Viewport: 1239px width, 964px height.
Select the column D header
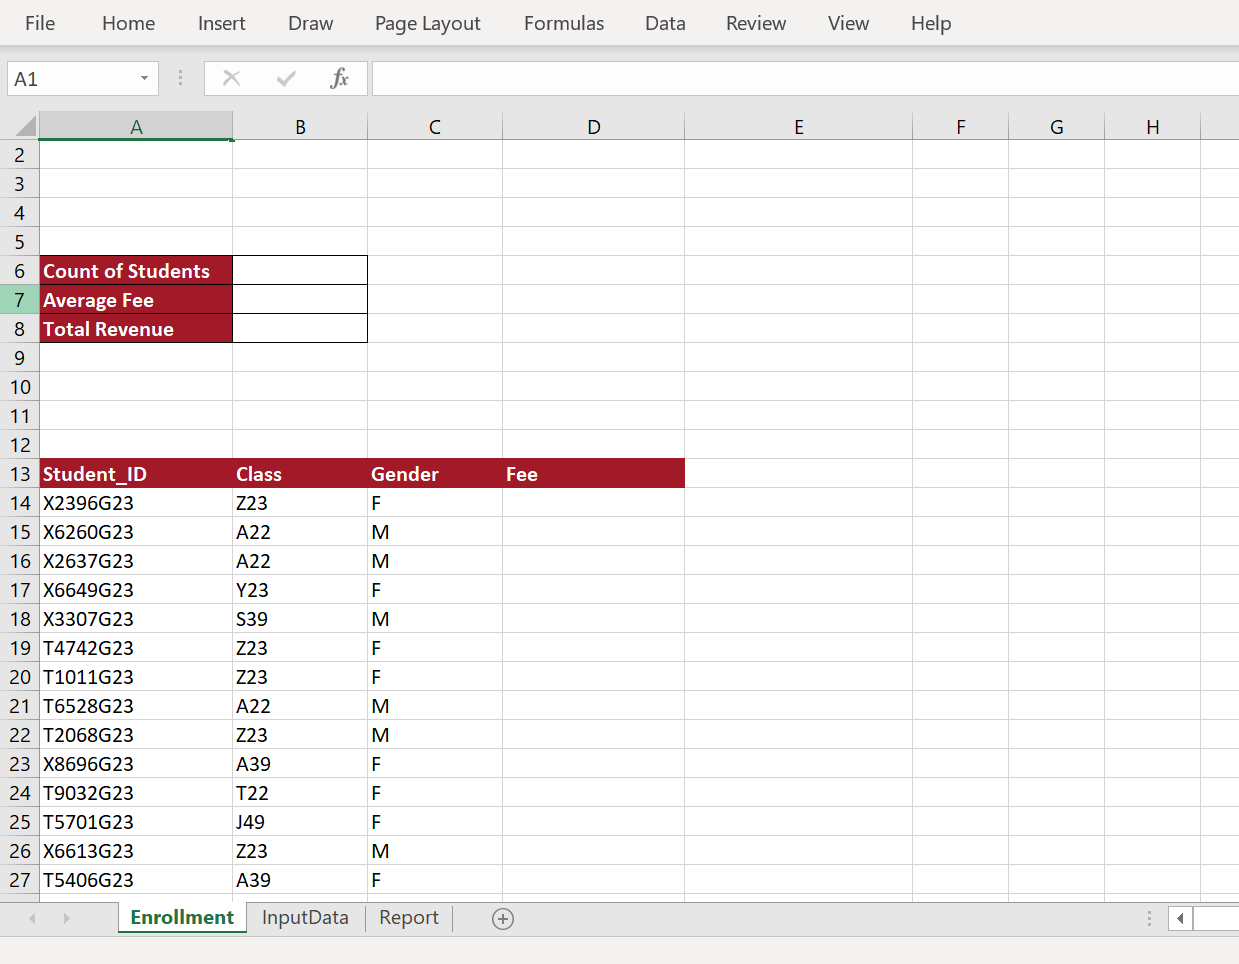coord(593,126)
